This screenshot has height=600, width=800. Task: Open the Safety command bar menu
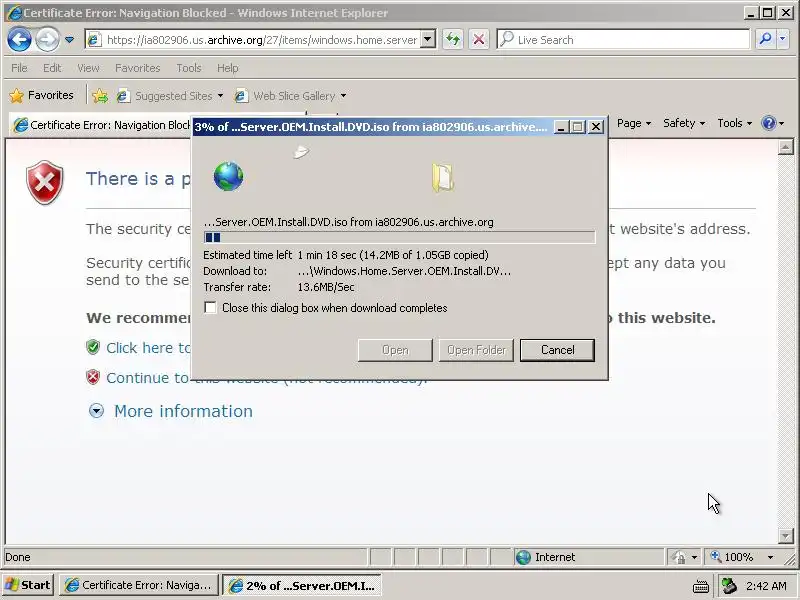684,123
